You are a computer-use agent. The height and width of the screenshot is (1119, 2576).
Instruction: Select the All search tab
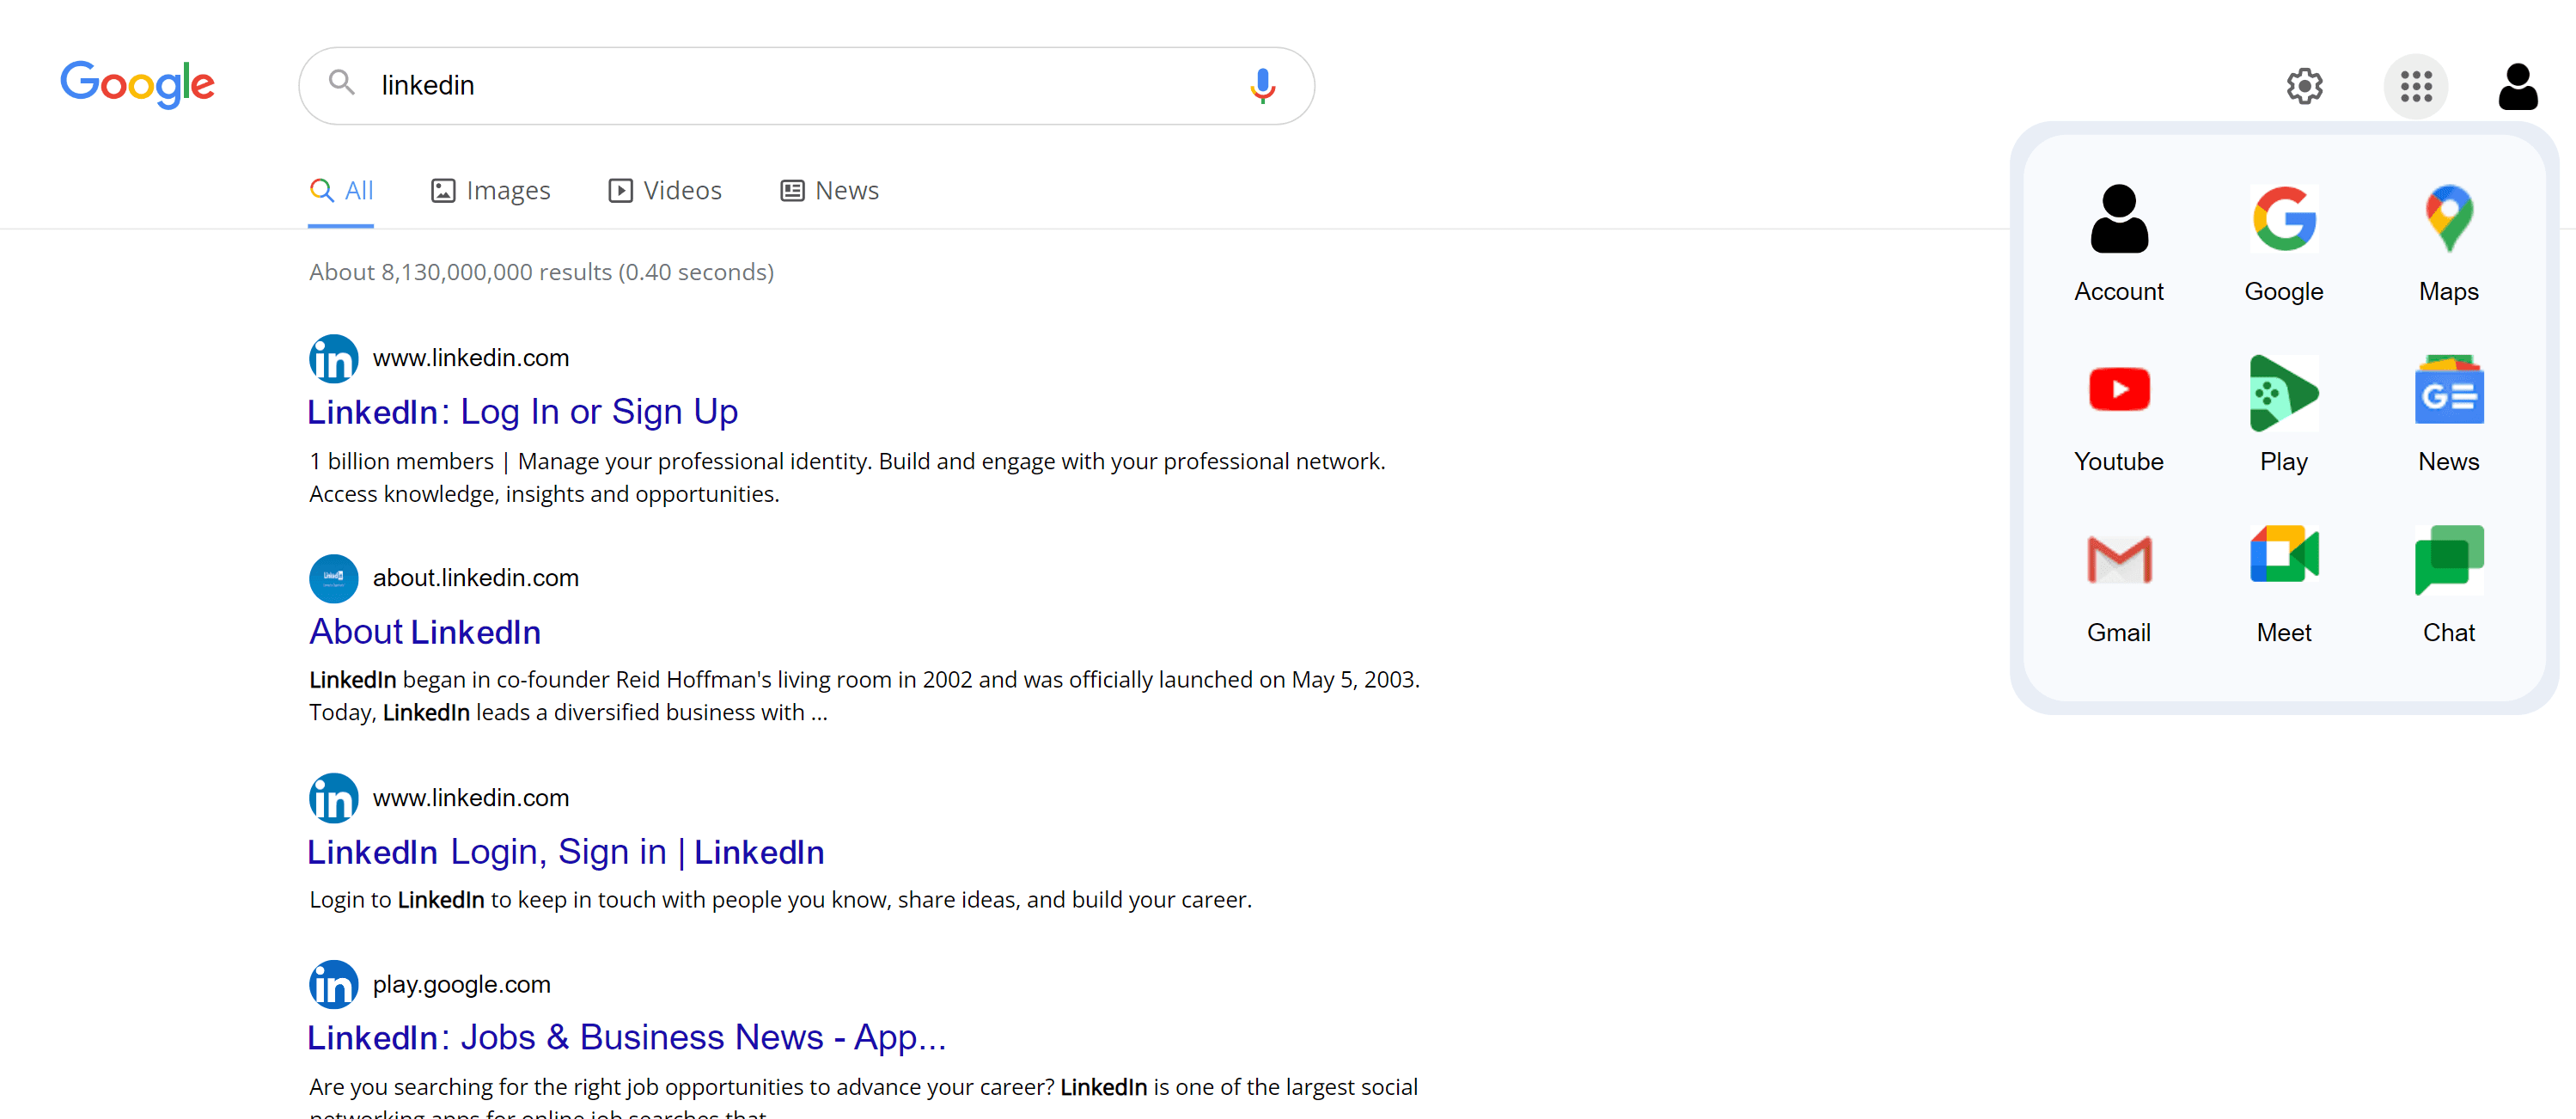[x=341, y=191]
